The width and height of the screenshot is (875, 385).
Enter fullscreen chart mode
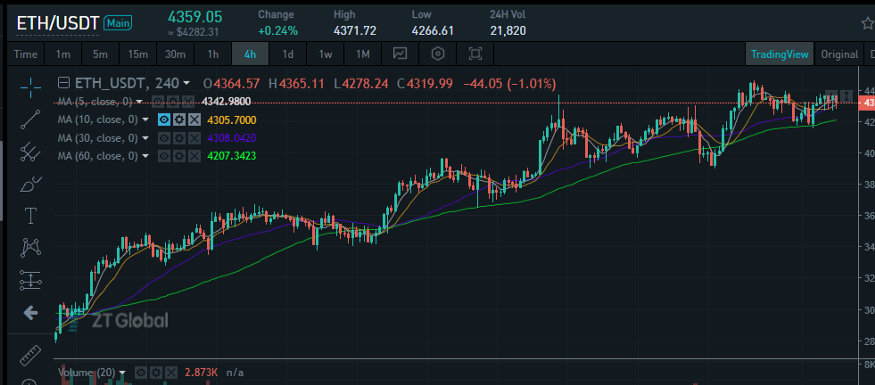pyautogui.click(x=475, y=54)
